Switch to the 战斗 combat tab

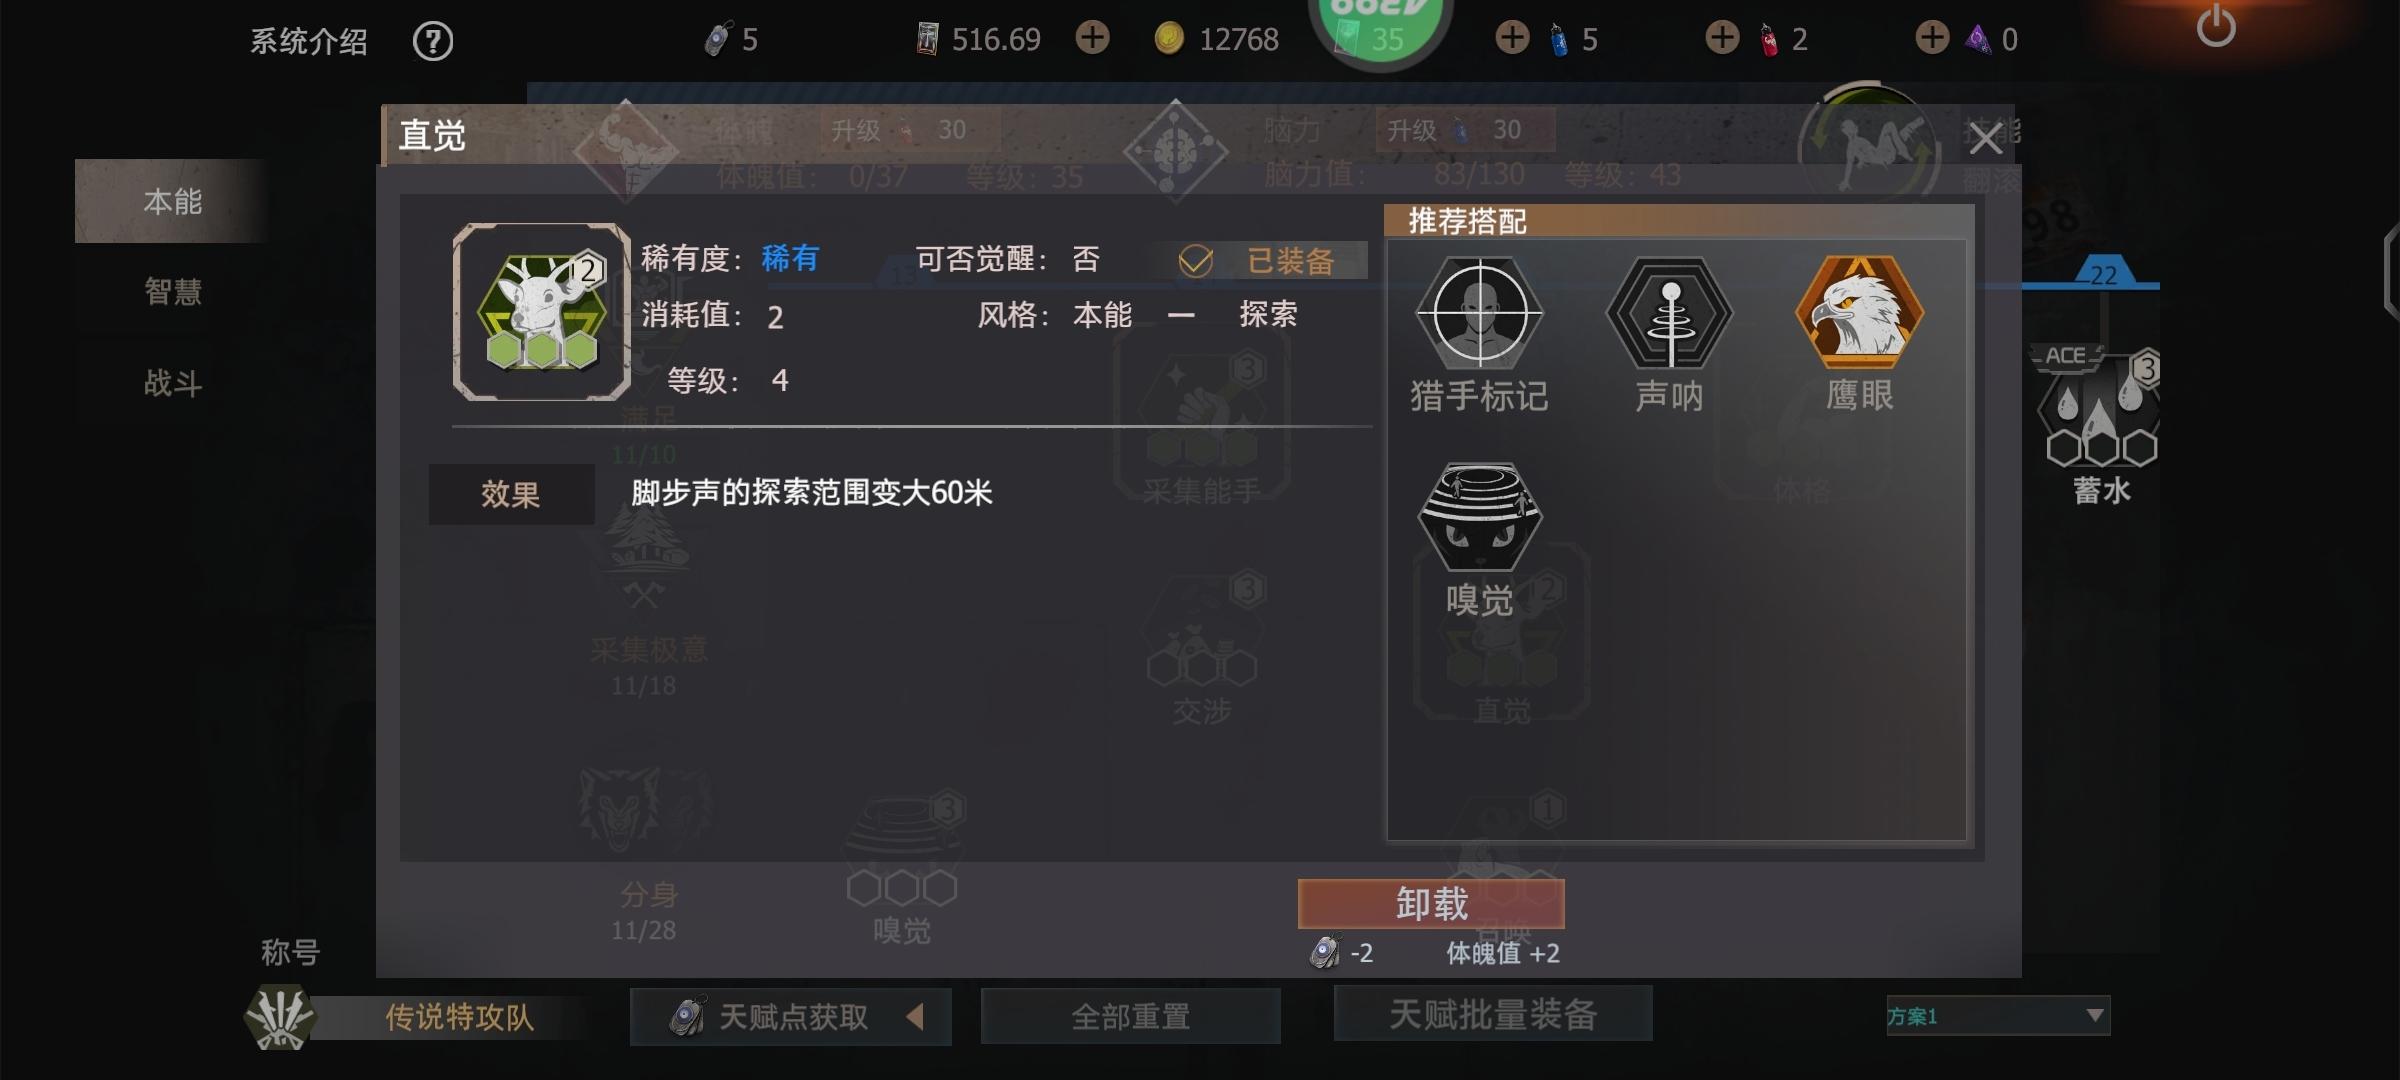pyautogui.click(x=172, y=382)
